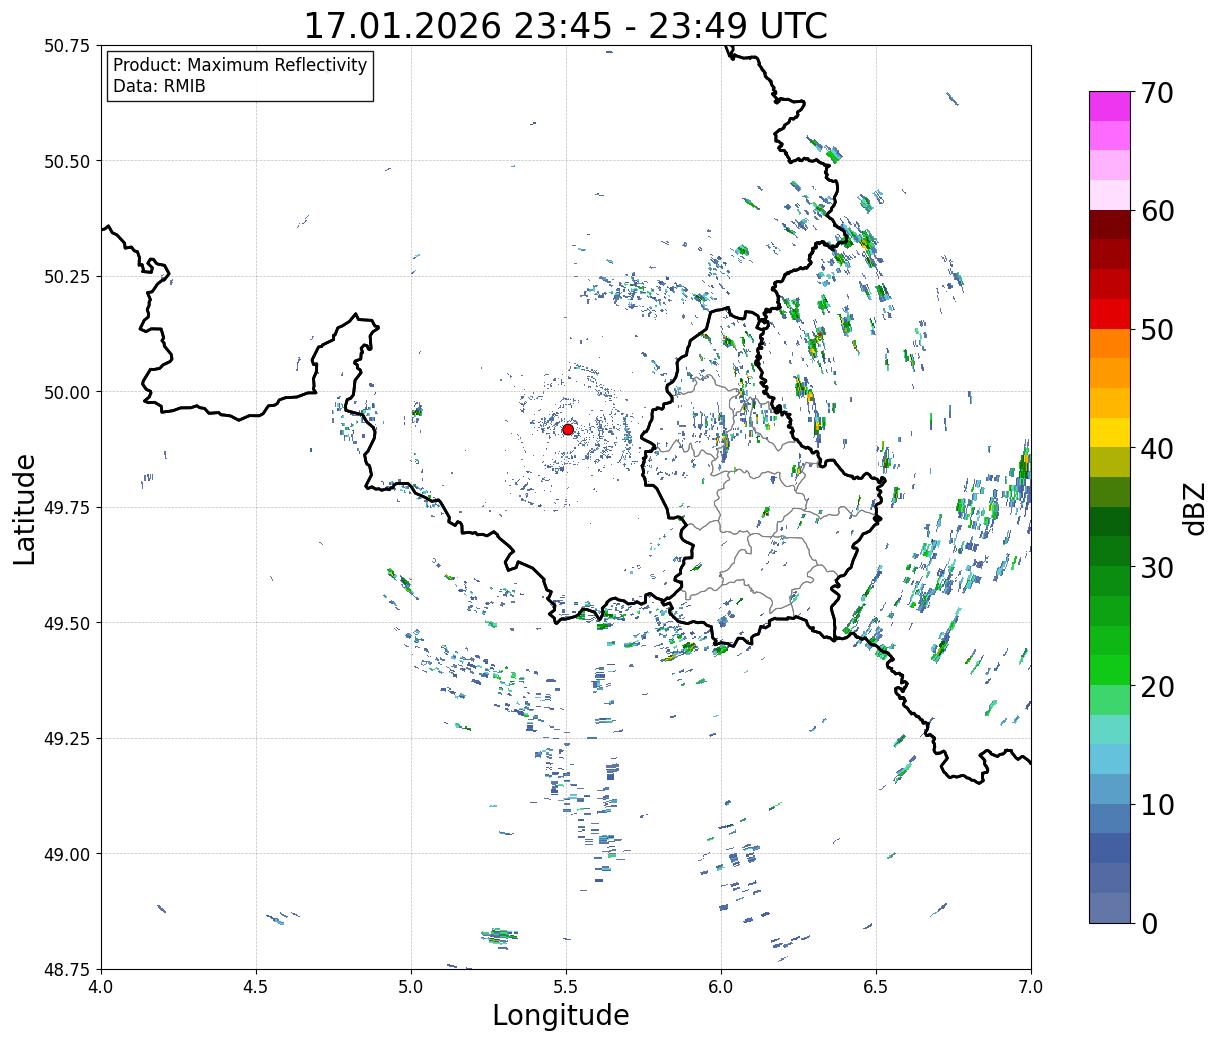The image size is (1219, 1040).
Task: Click the x-axis tick label 5.5
Action: pyautogui.click(x=566, y=986)
